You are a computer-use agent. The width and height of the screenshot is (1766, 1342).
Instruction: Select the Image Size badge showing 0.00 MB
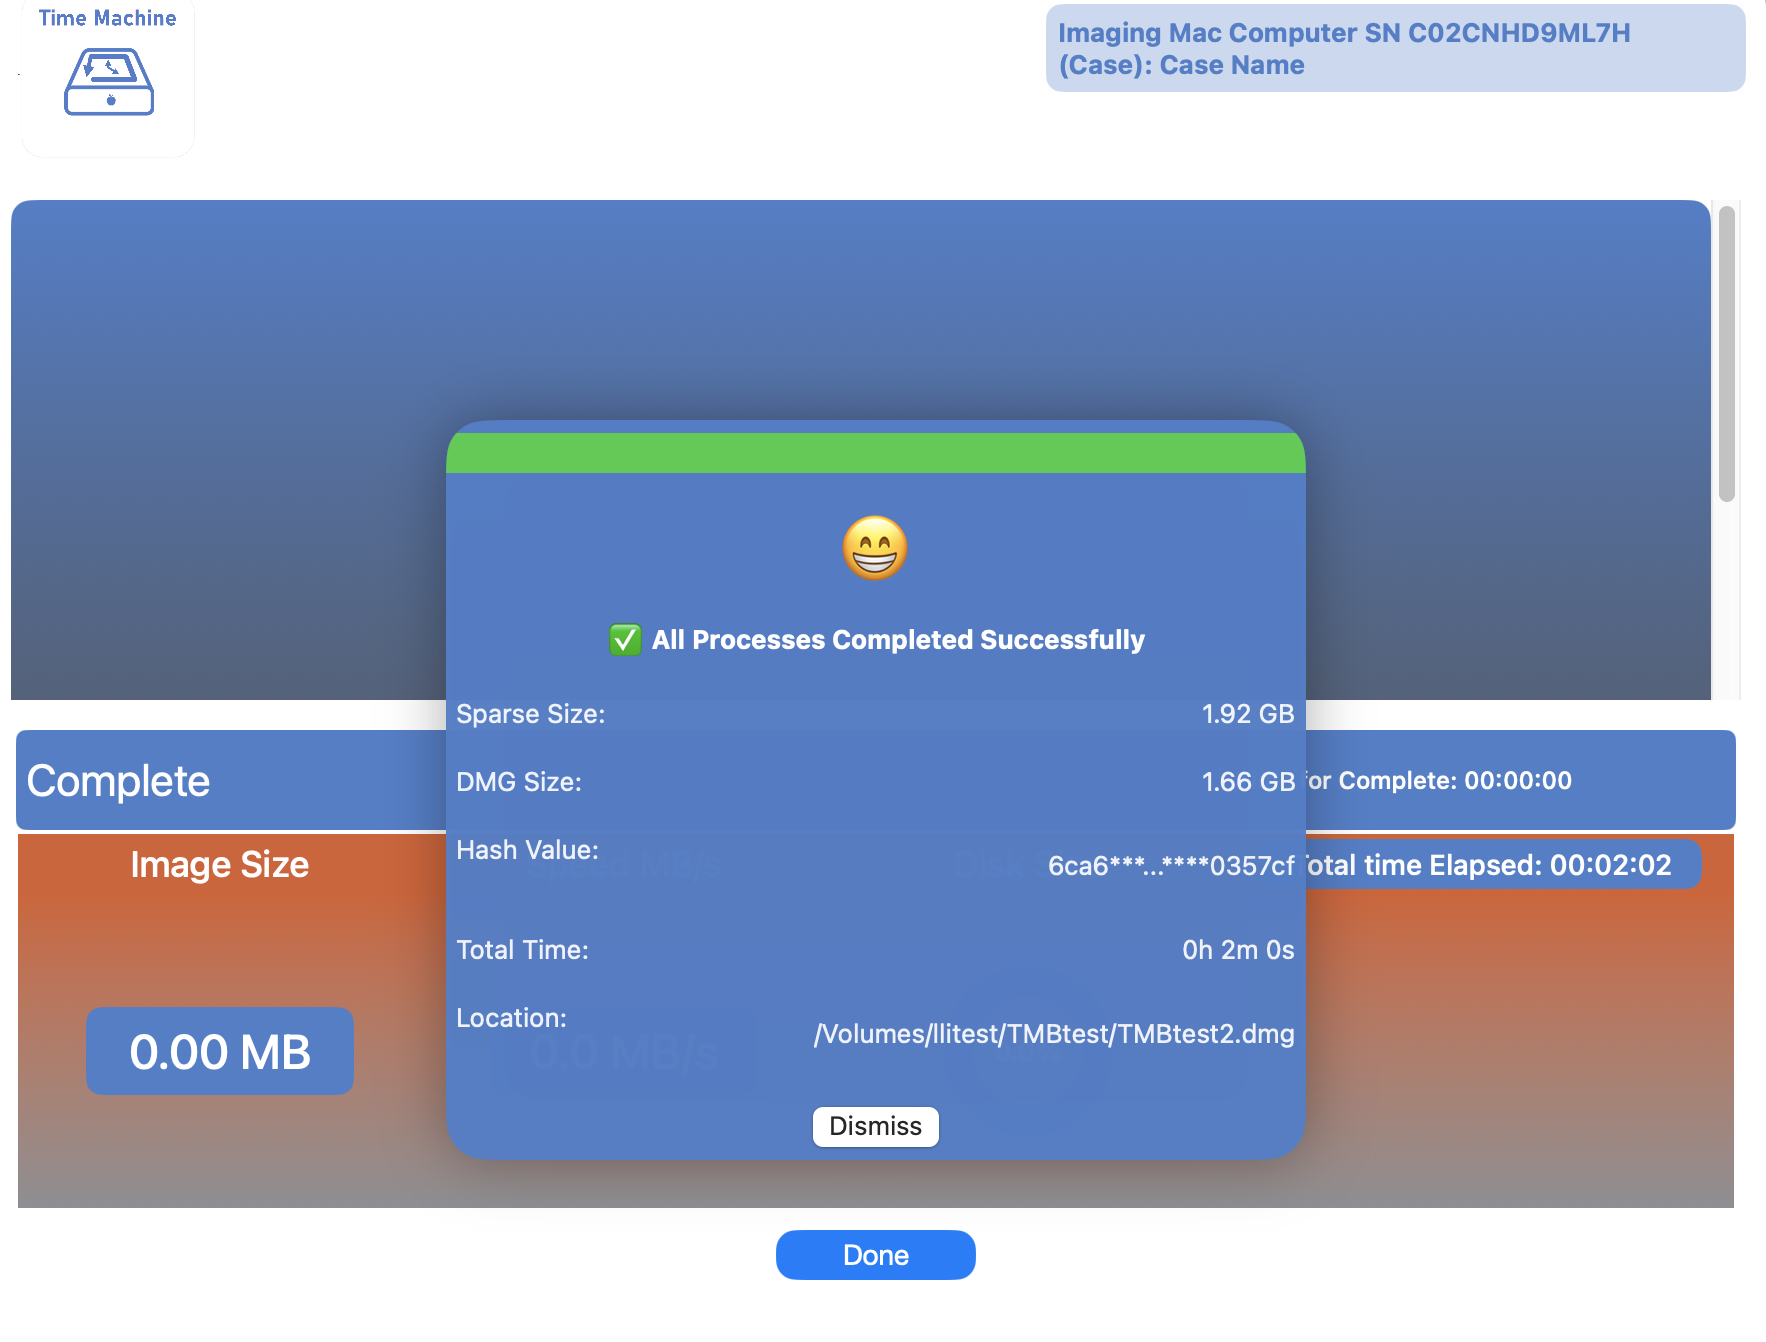tap(219, 1051)
